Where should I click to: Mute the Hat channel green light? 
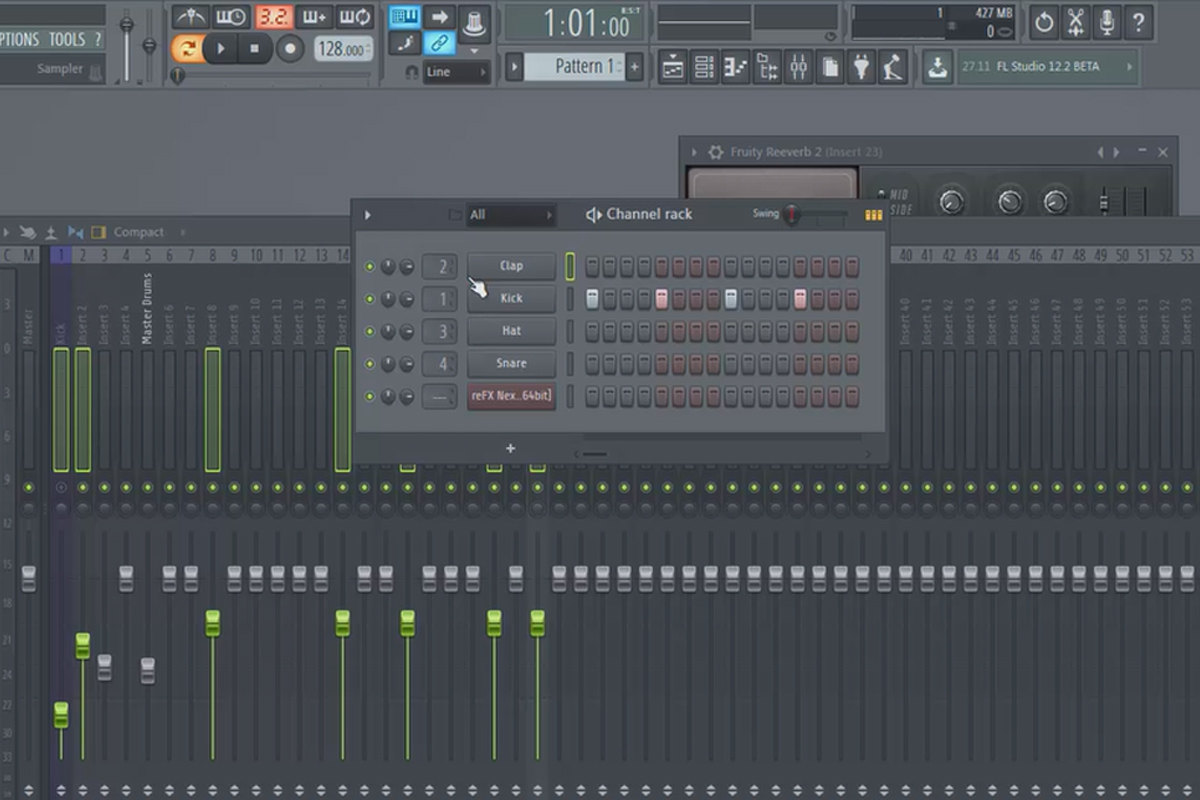(x=370, y=332)
